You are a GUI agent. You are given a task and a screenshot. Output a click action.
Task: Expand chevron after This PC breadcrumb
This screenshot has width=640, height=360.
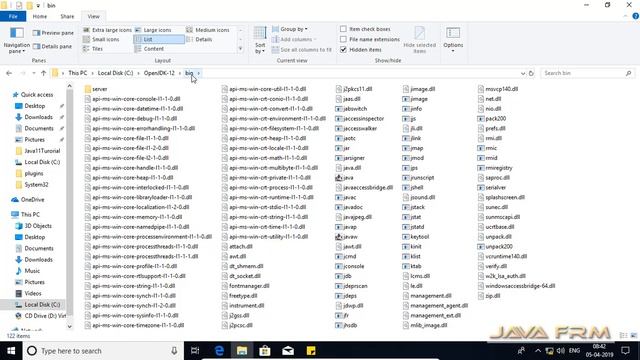pos(92,73)
